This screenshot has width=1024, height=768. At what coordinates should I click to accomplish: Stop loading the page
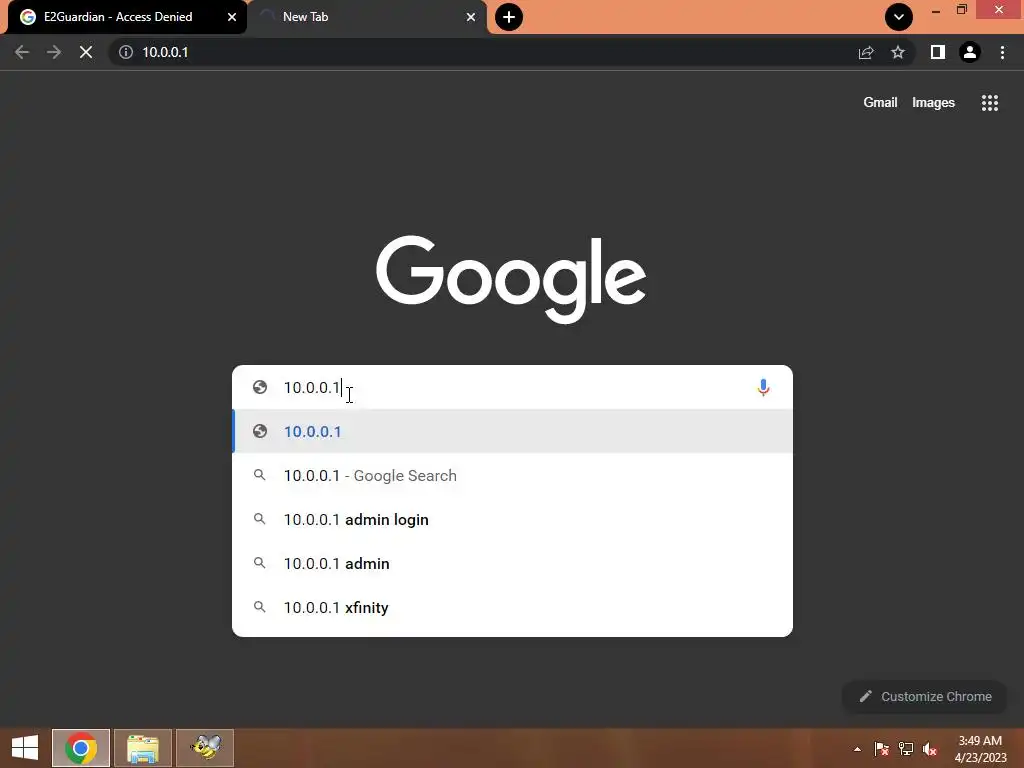tap(86, 52)
